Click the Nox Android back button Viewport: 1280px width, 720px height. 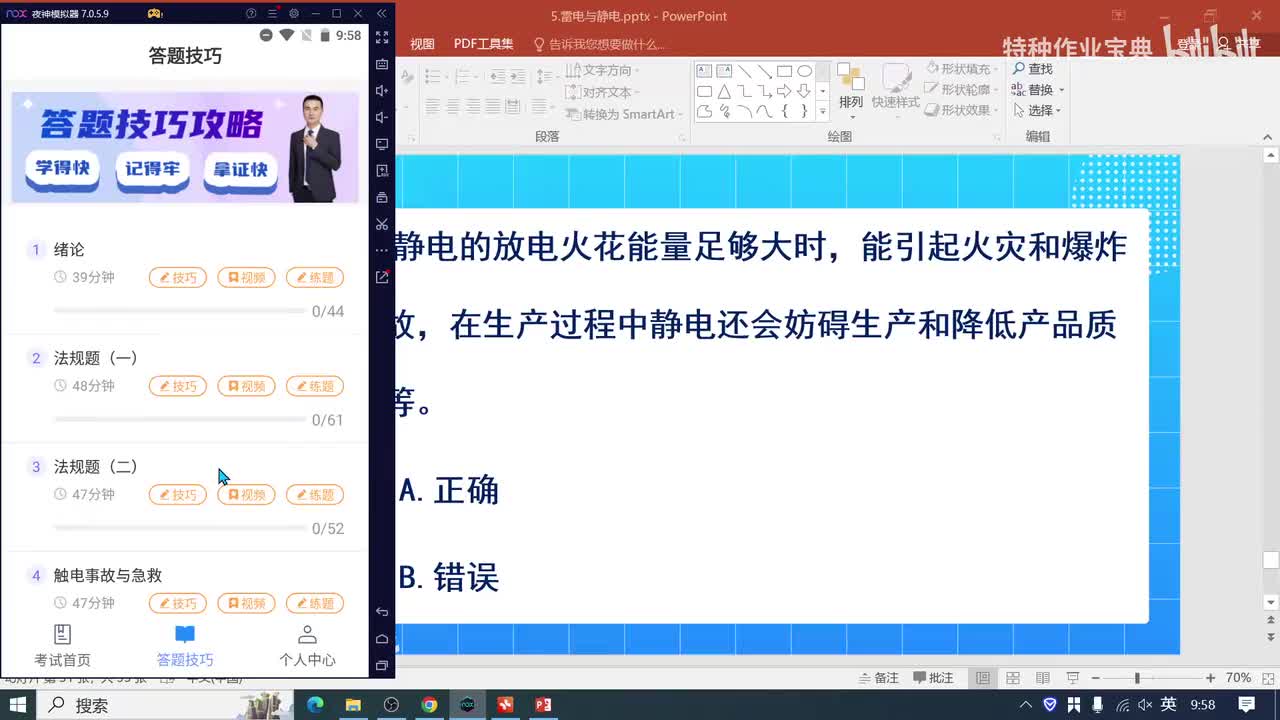[382, 611]
